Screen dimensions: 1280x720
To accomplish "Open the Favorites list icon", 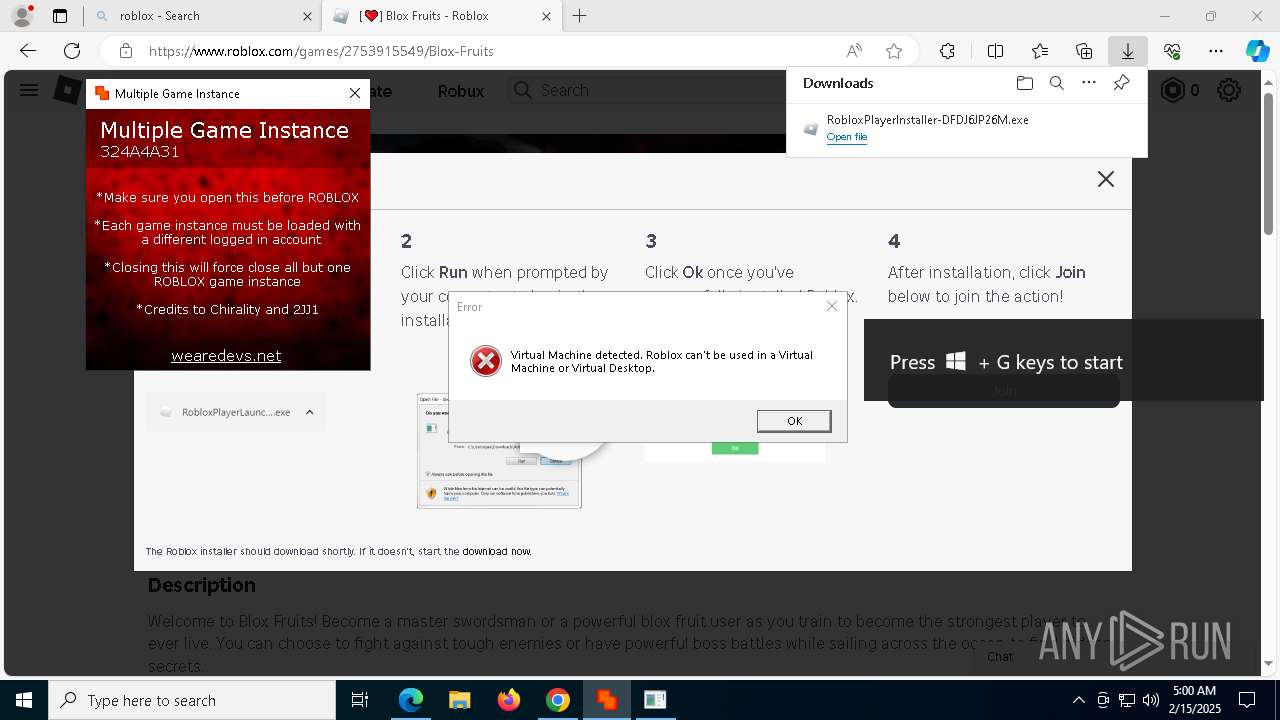I will coord(1040,51).
